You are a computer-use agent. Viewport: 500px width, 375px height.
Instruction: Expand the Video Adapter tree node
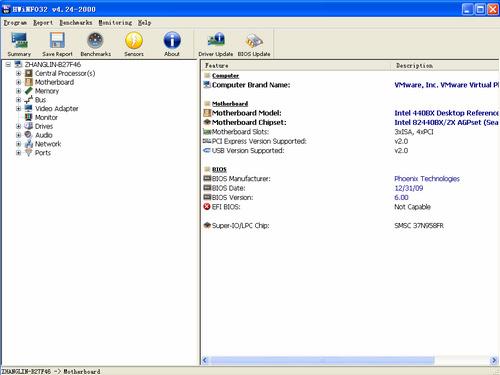tap(19, 108)
